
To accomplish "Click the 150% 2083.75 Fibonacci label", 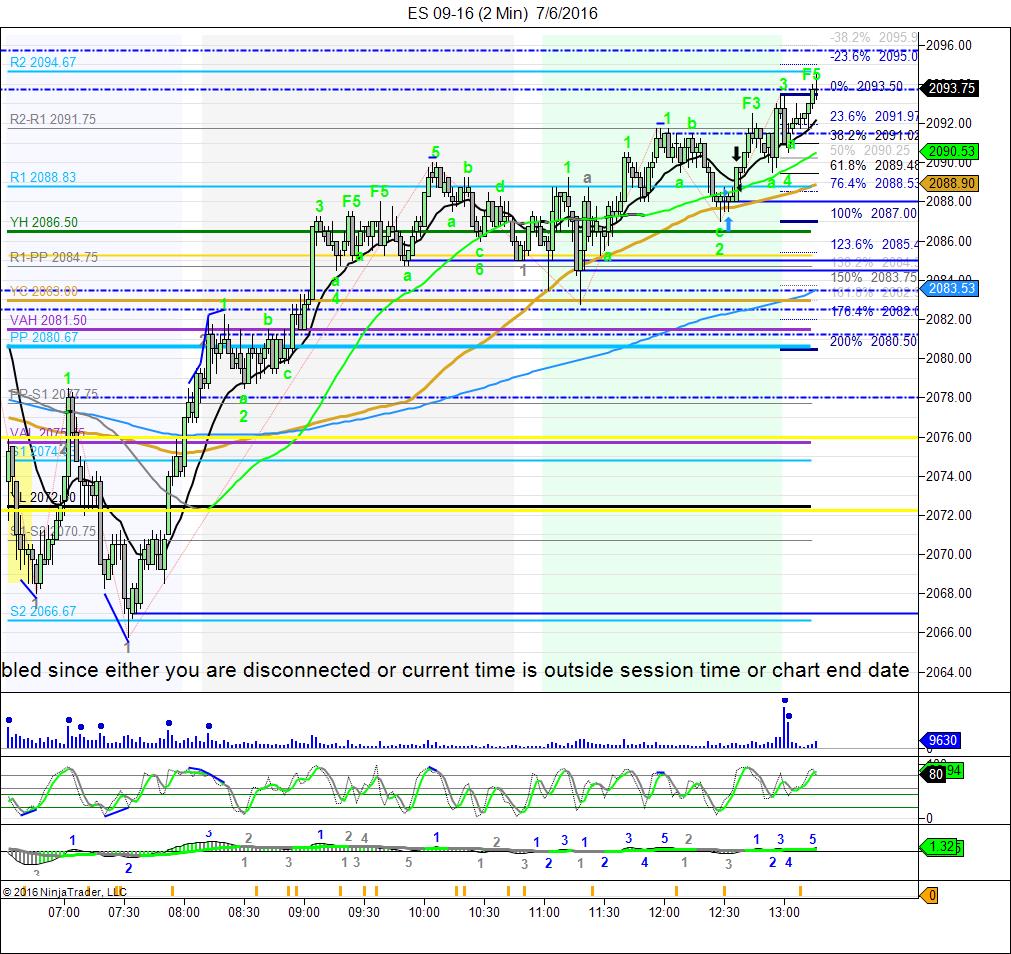I will (874, 277).
